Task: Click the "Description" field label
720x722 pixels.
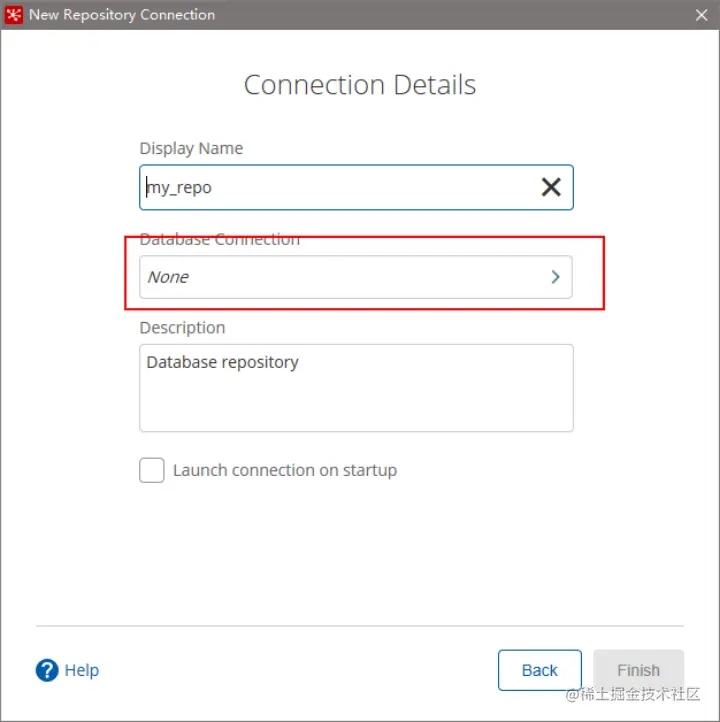Action: point(182,328)
